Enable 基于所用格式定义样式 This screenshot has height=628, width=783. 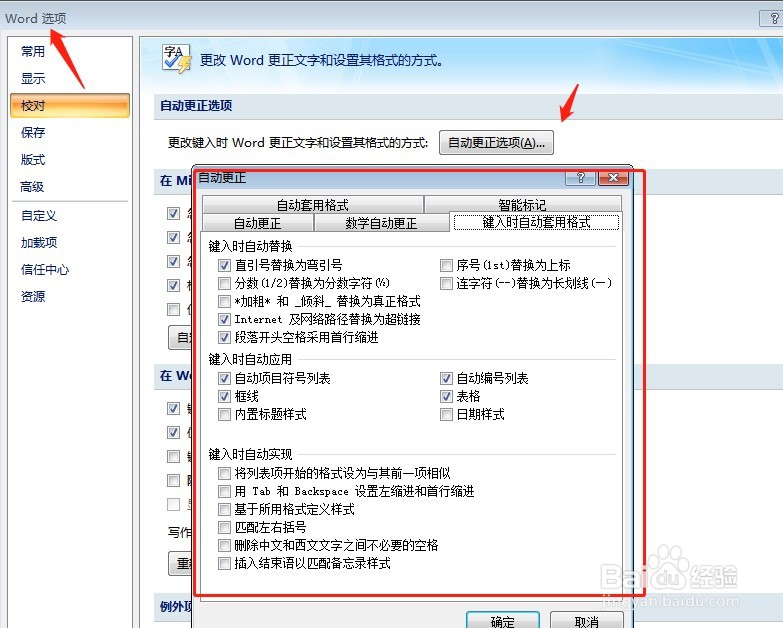coord(224,509)
